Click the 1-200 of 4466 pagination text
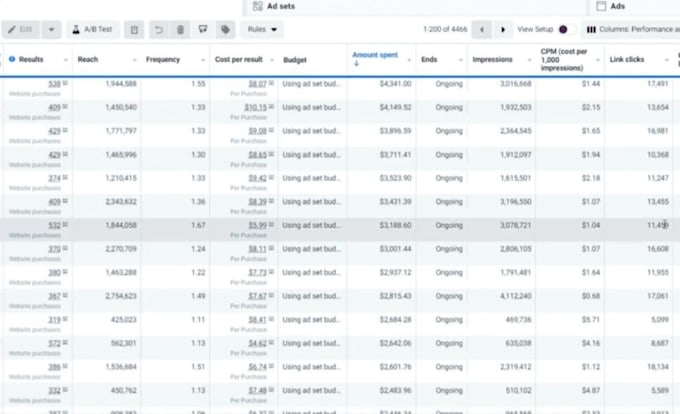The image size is (680, 414). point(445,29)
